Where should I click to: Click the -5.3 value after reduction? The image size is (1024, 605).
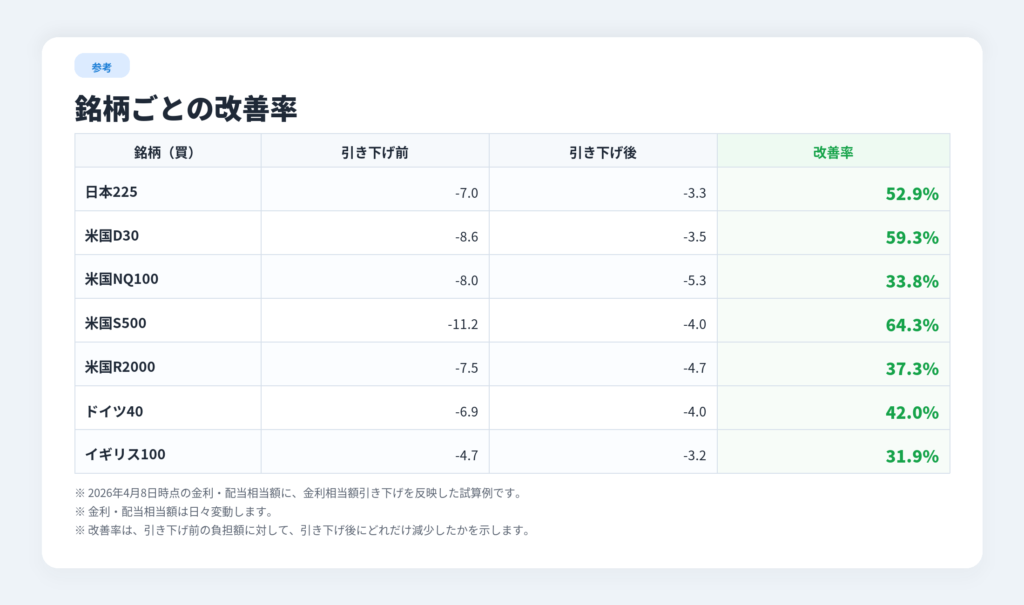pyautogui.click(x=695, y=280)
